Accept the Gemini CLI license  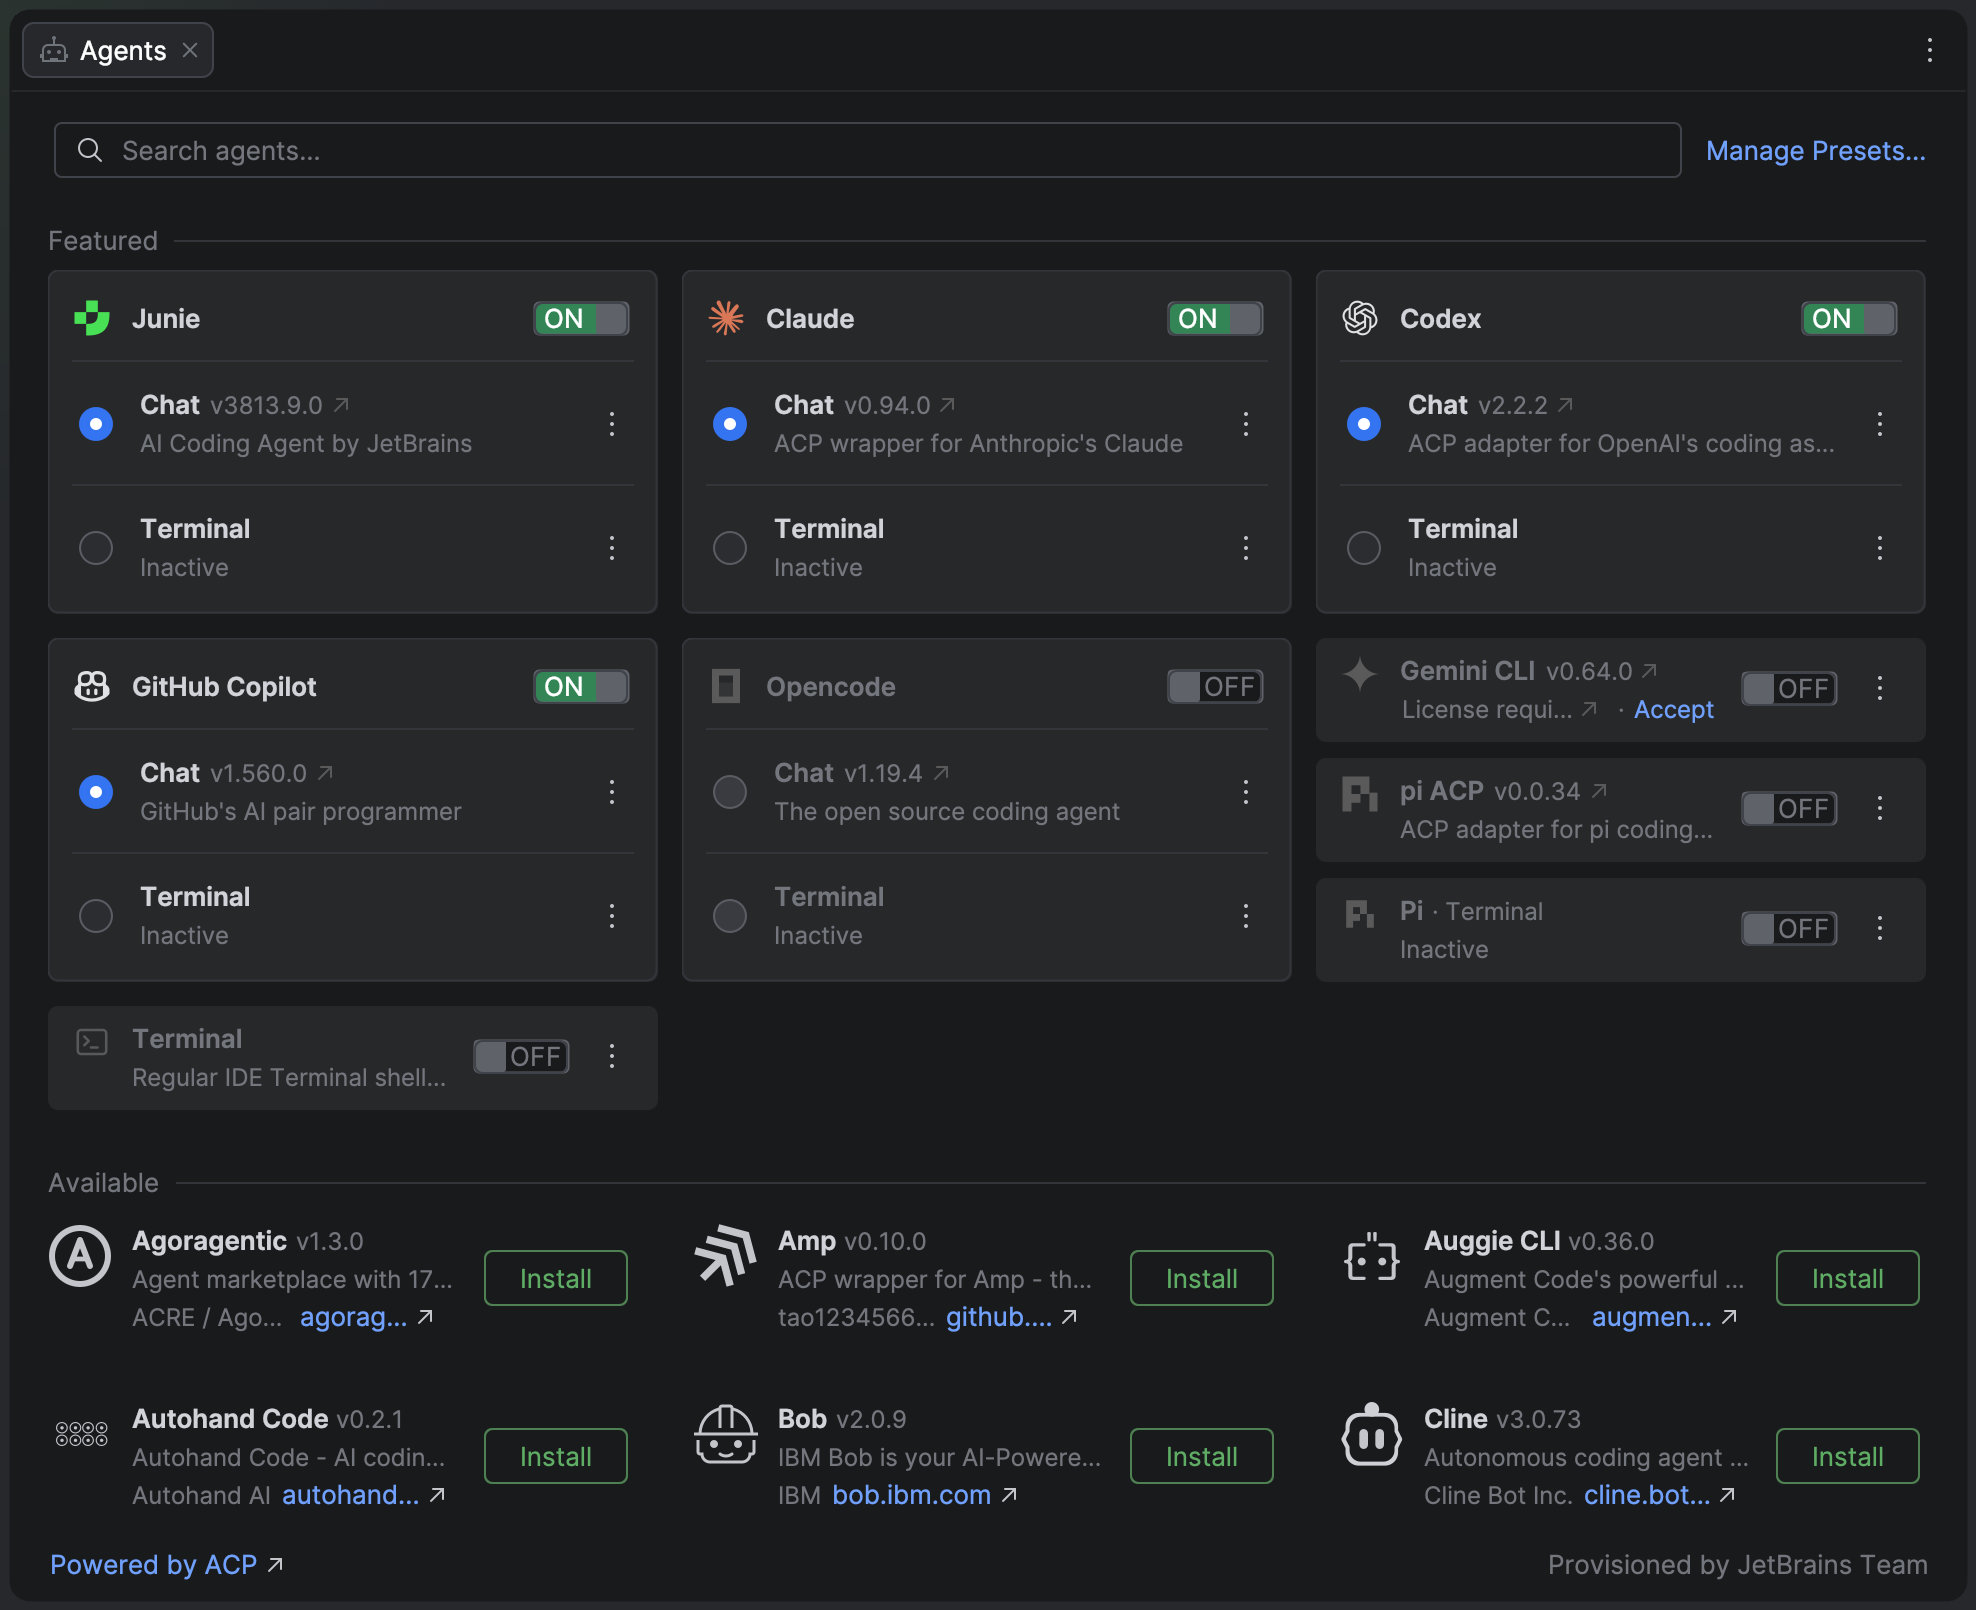1674,710
